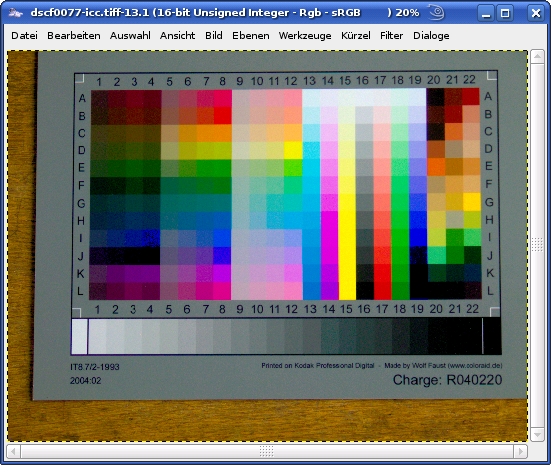Click the '2004:02' date text in image

85,381
